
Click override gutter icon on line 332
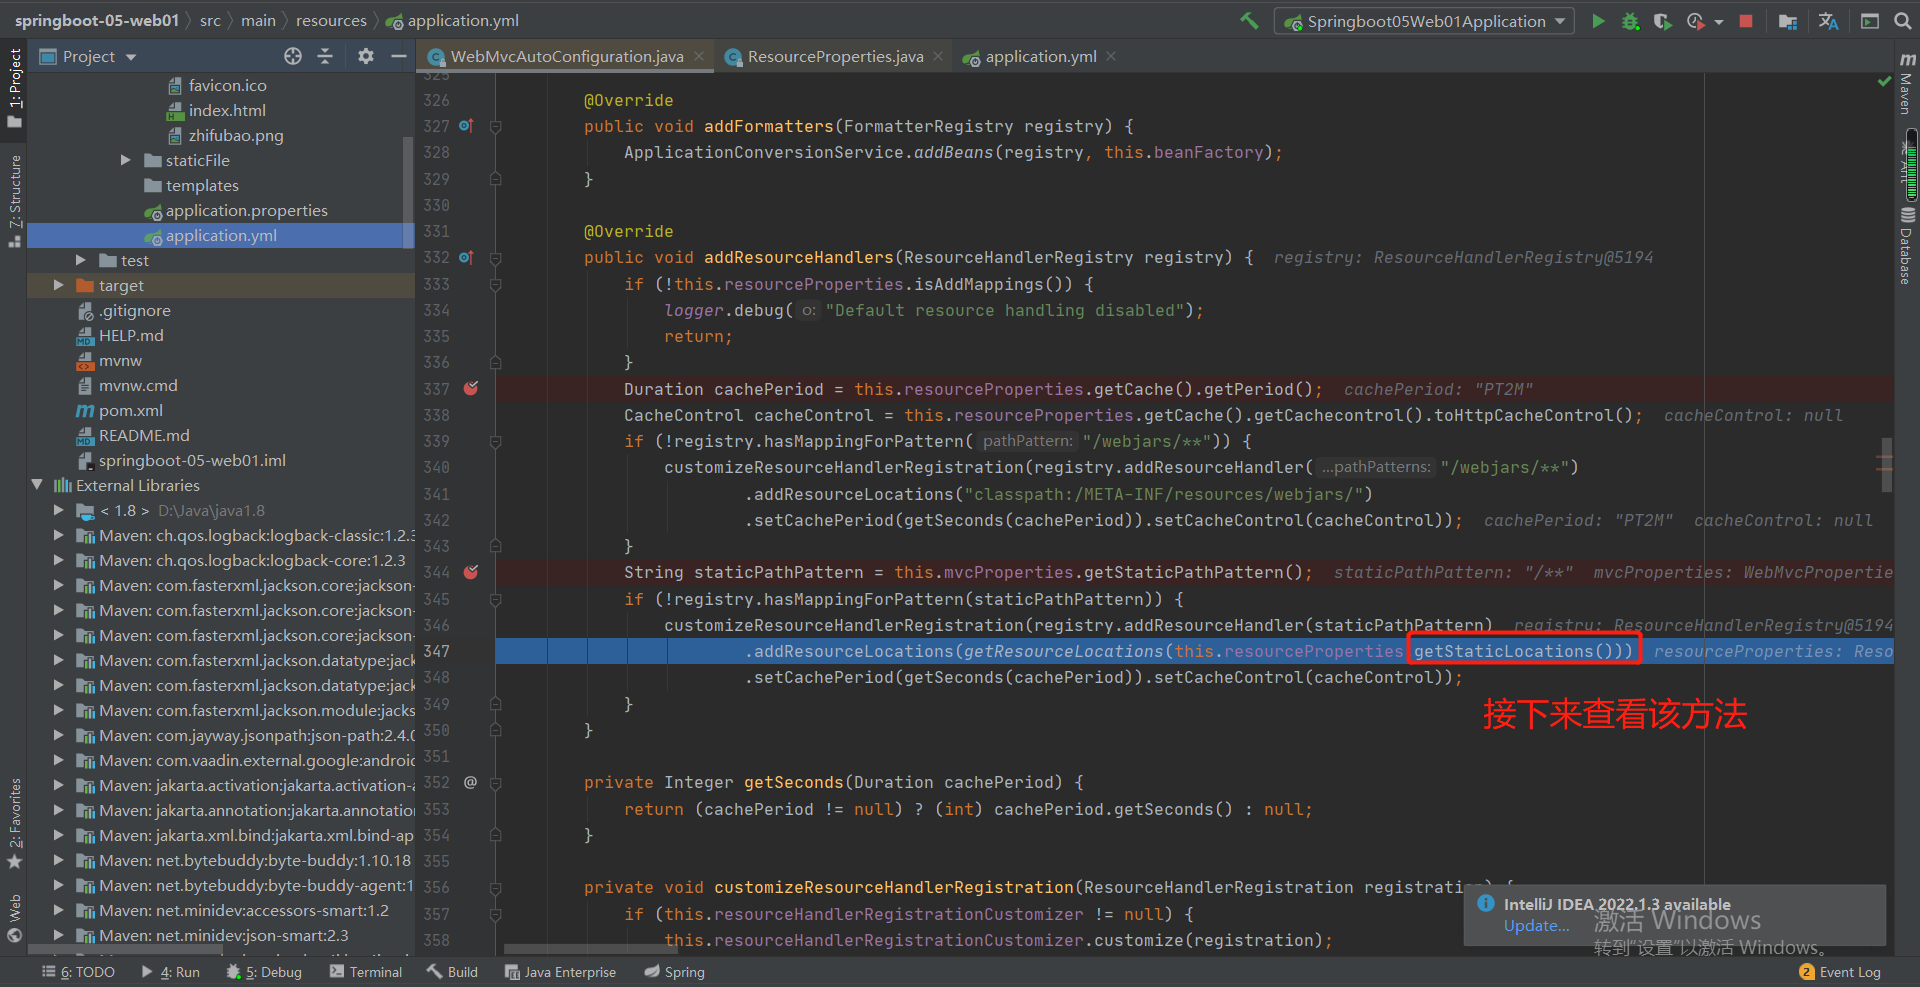pyautogui.click(x=466, y=257)
